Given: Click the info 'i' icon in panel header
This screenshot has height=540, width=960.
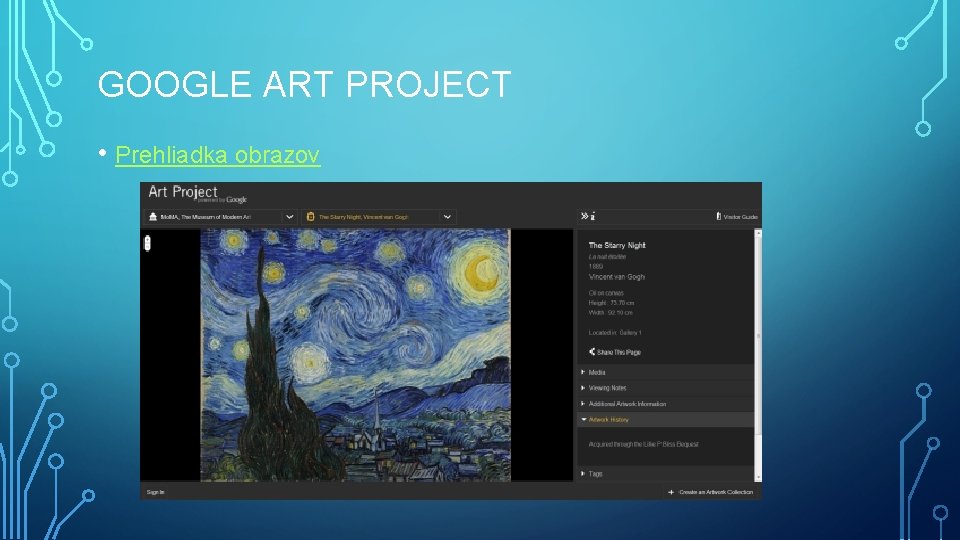Looking at the screenshot, I should point(593,217).
